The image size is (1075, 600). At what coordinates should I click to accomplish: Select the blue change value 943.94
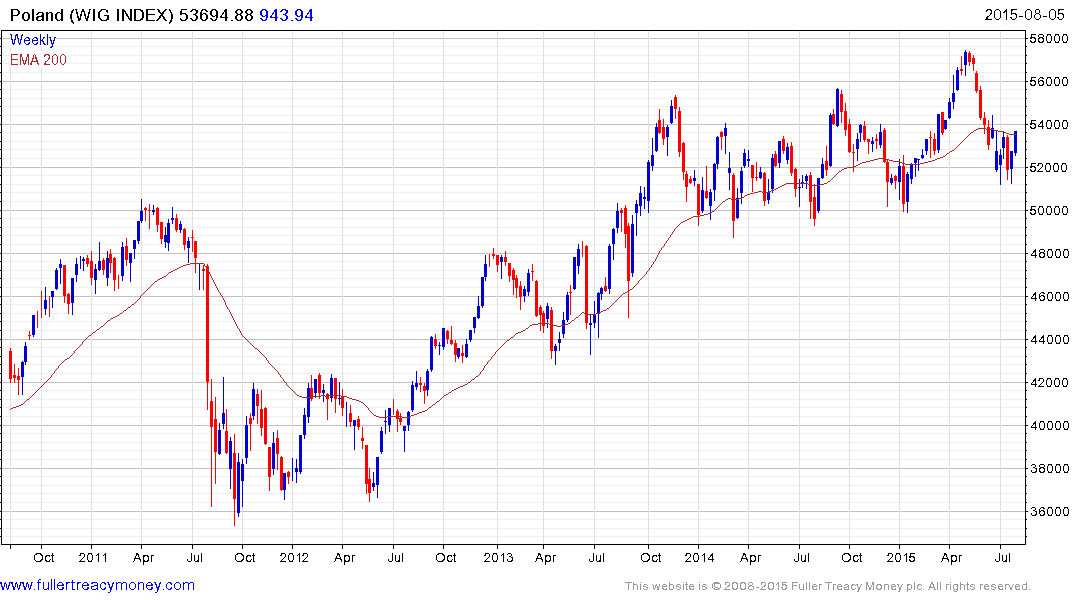click(x=286, y=15)
